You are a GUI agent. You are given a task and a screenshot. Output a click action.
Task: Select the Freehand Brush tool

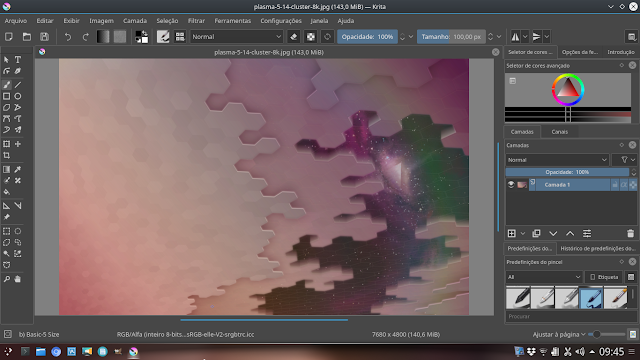point(7,85)
